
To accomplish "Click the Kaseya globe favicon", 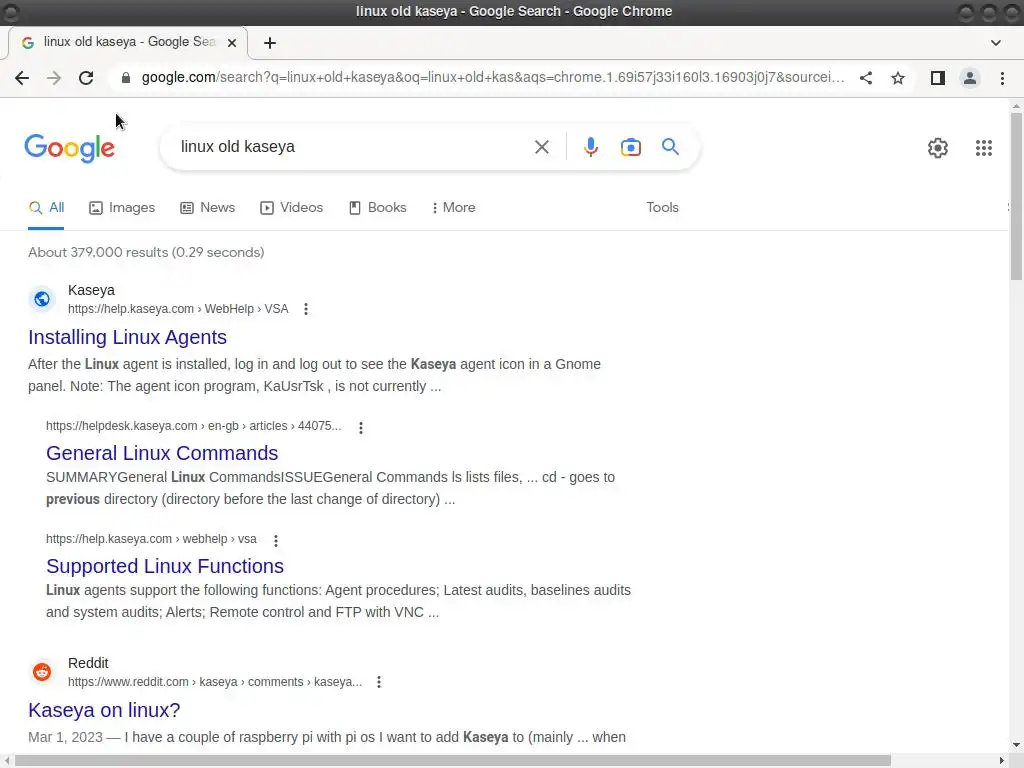I will coord(42,299).
